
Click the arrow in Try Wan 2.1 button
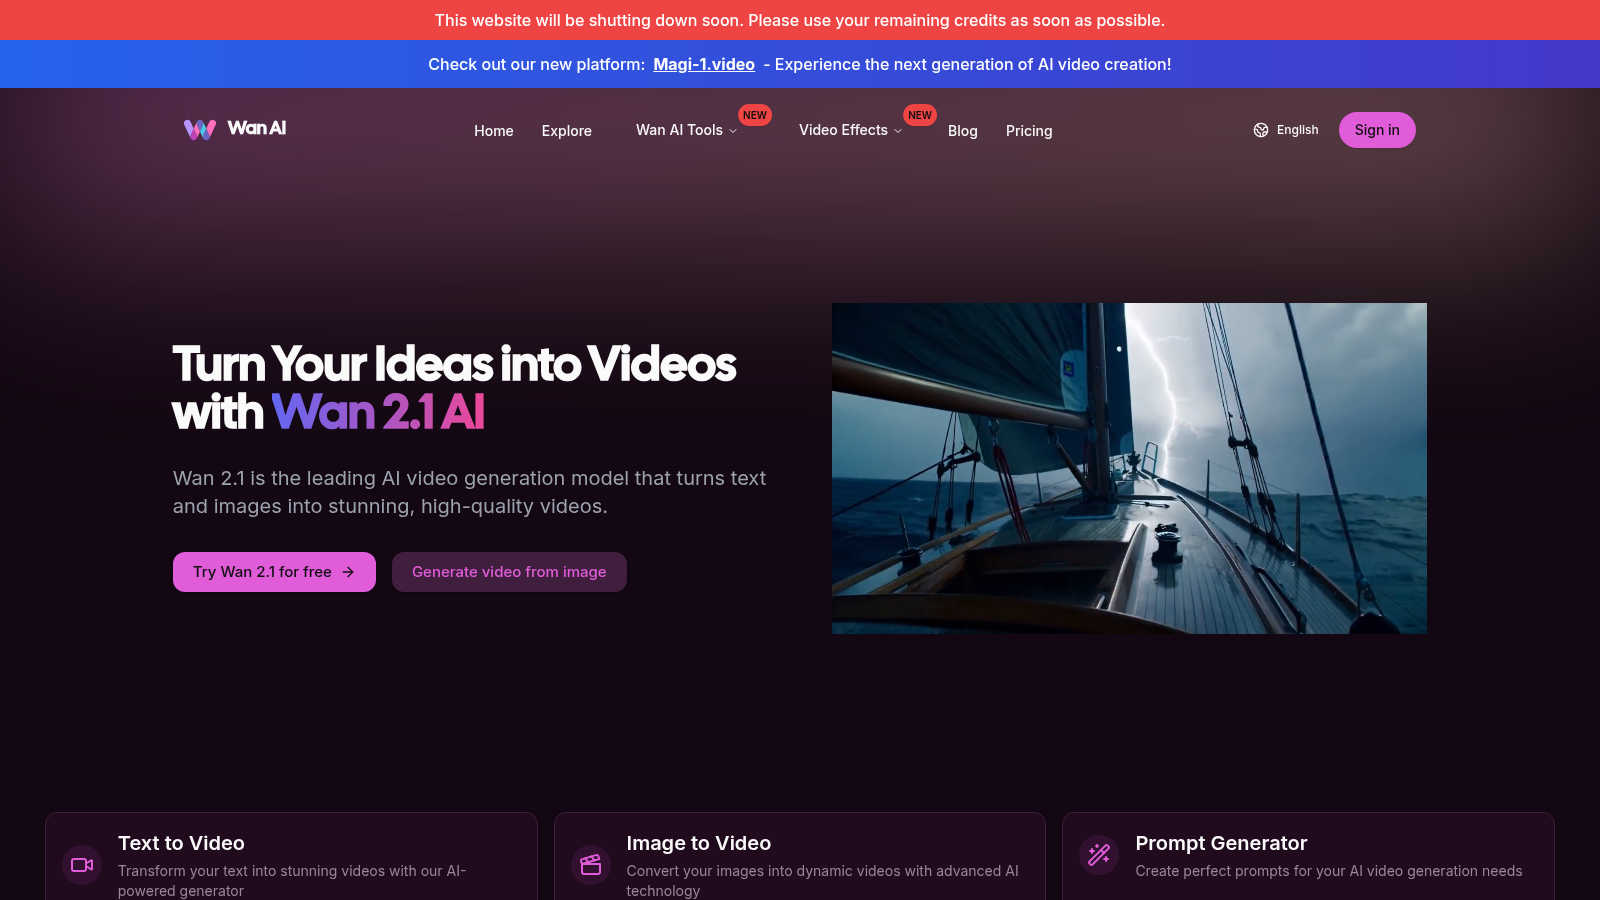tap(348, 572)
